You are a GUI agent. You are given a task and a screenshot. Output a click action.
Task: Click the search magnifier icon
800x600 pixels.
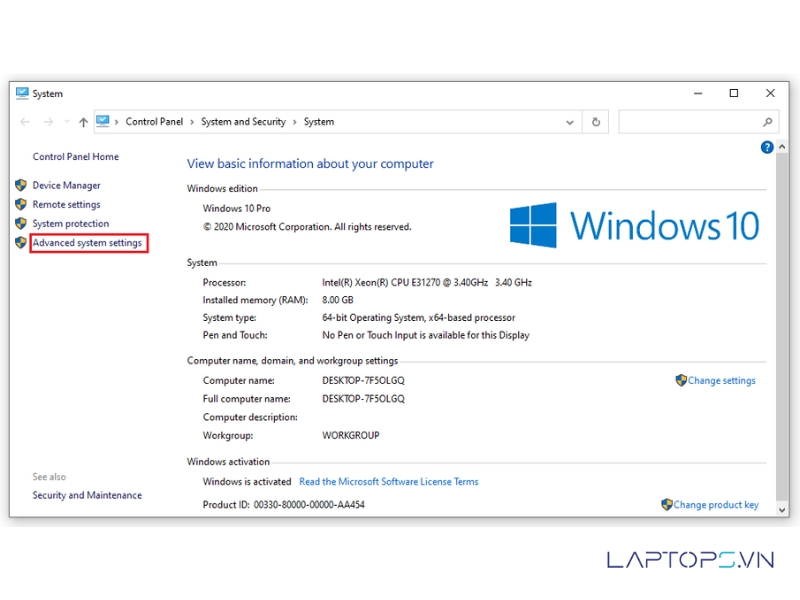coord(768,122)
